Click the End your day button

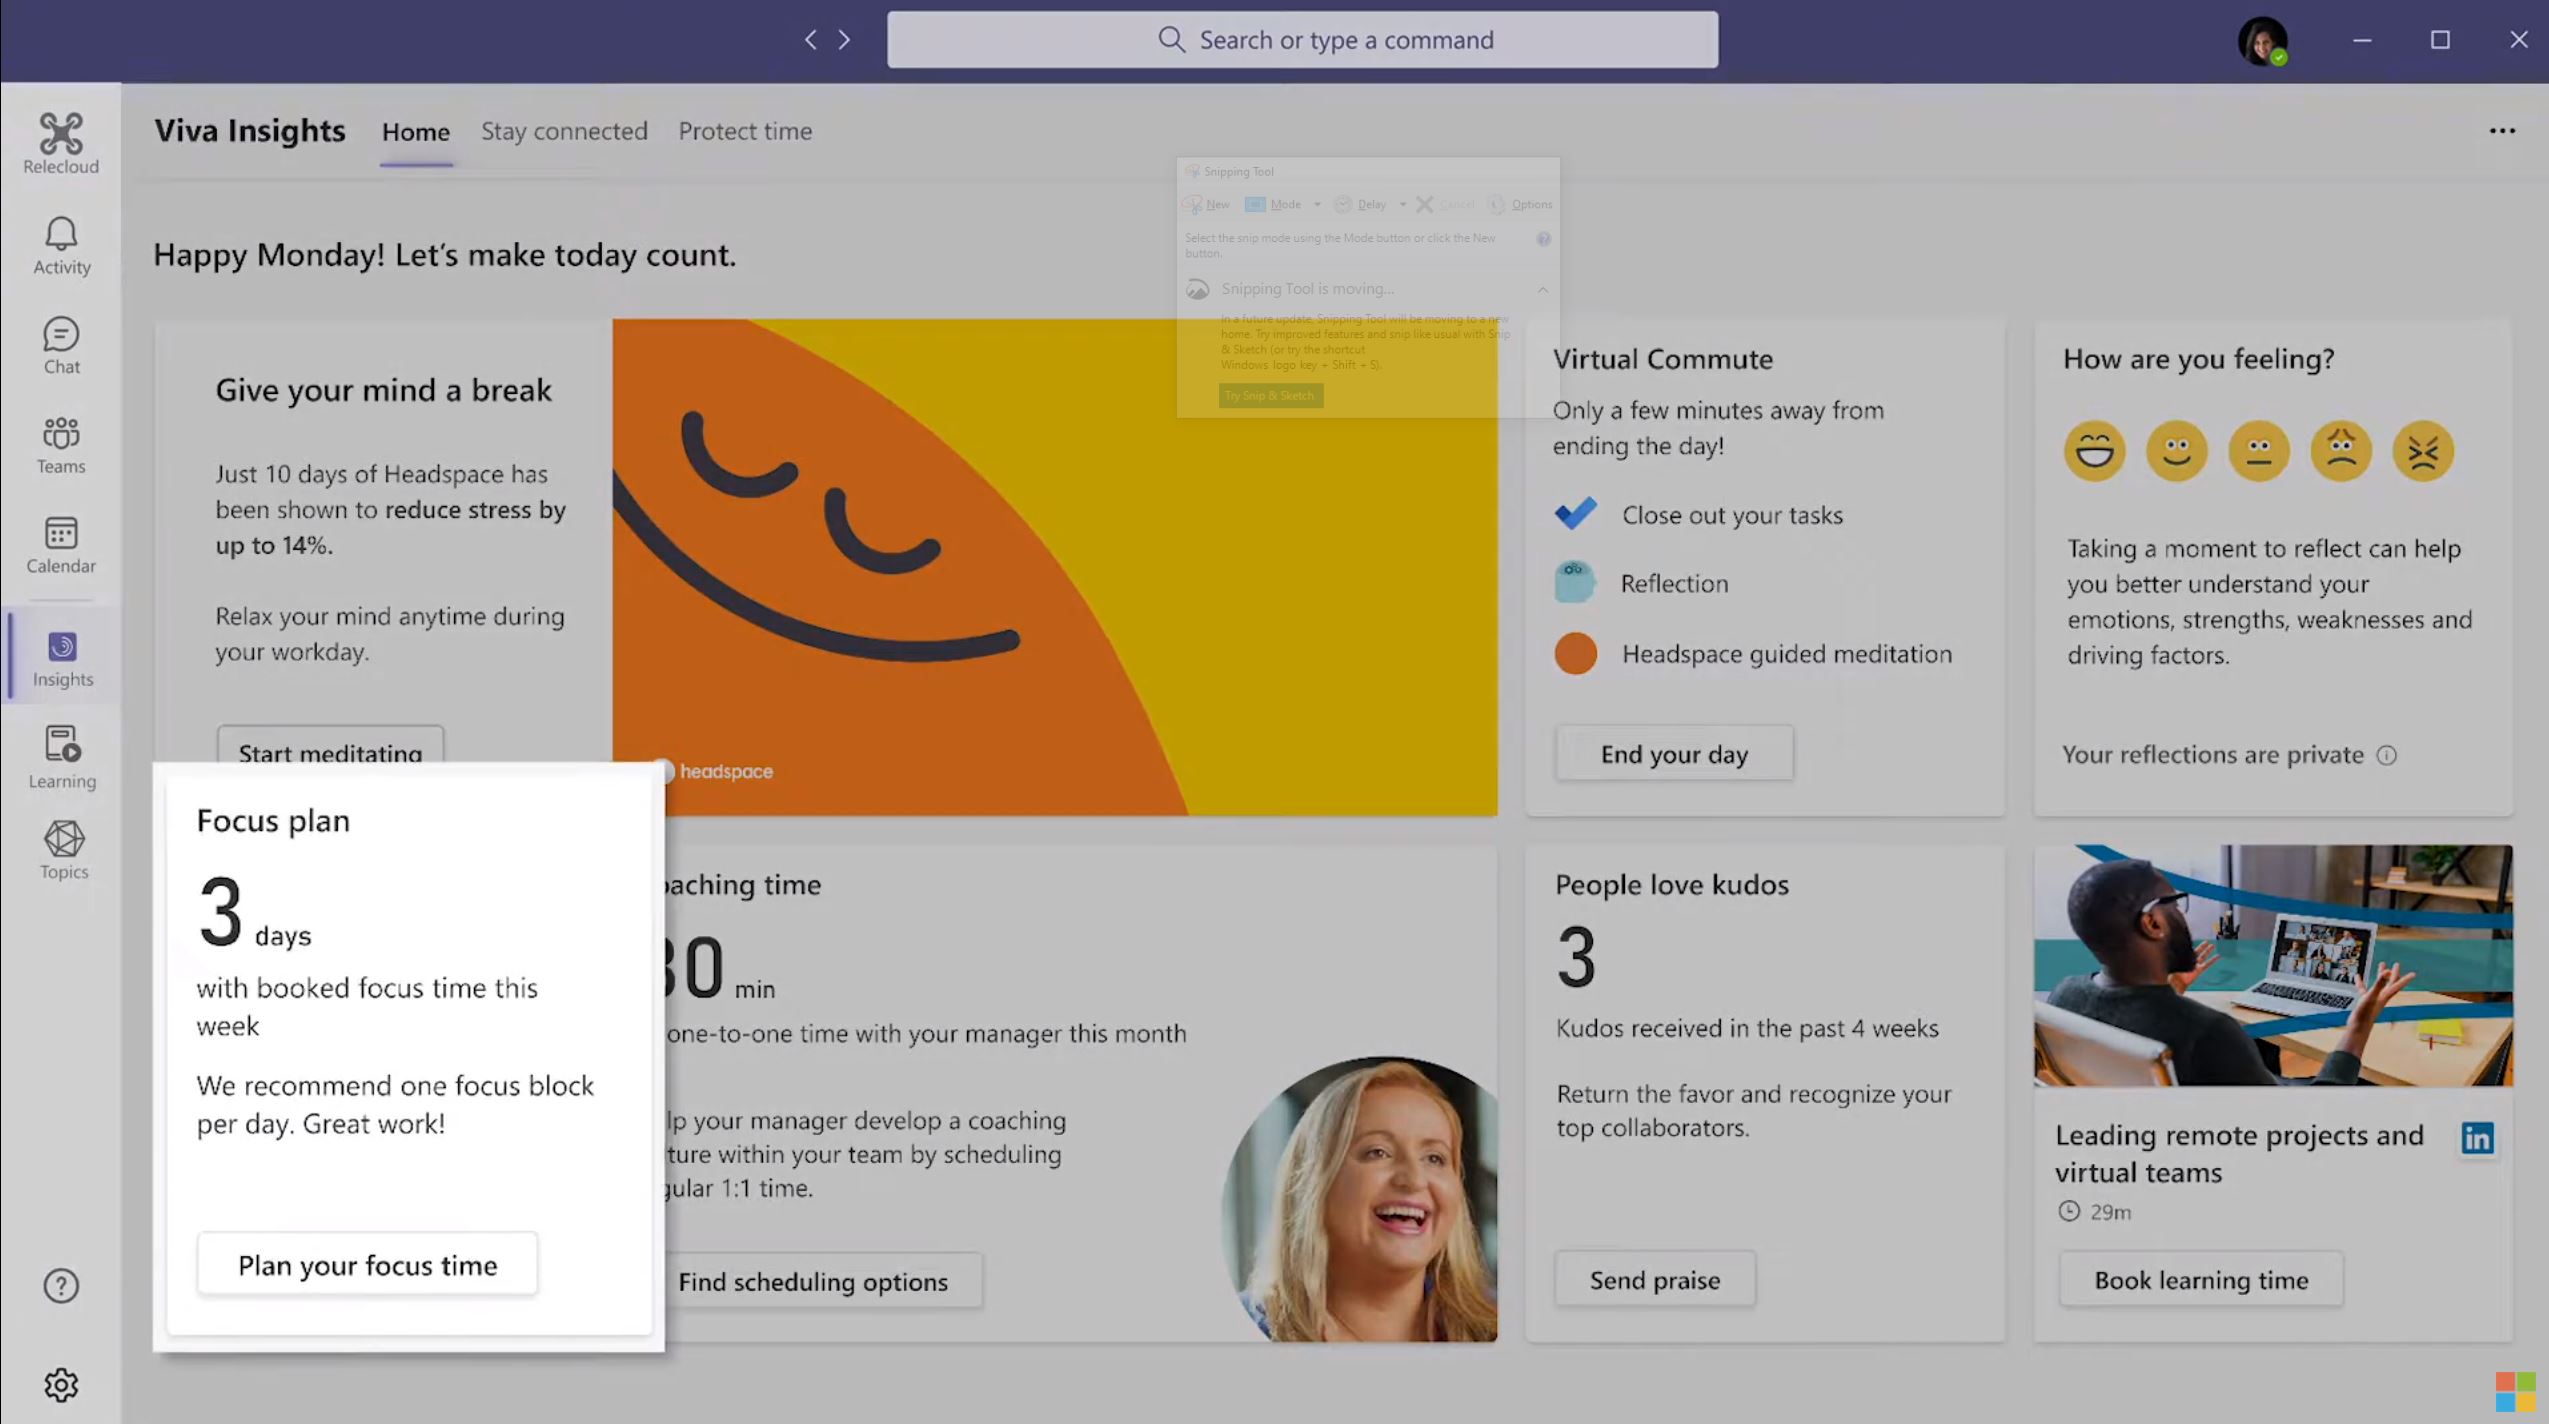(x=1674, y=754)
